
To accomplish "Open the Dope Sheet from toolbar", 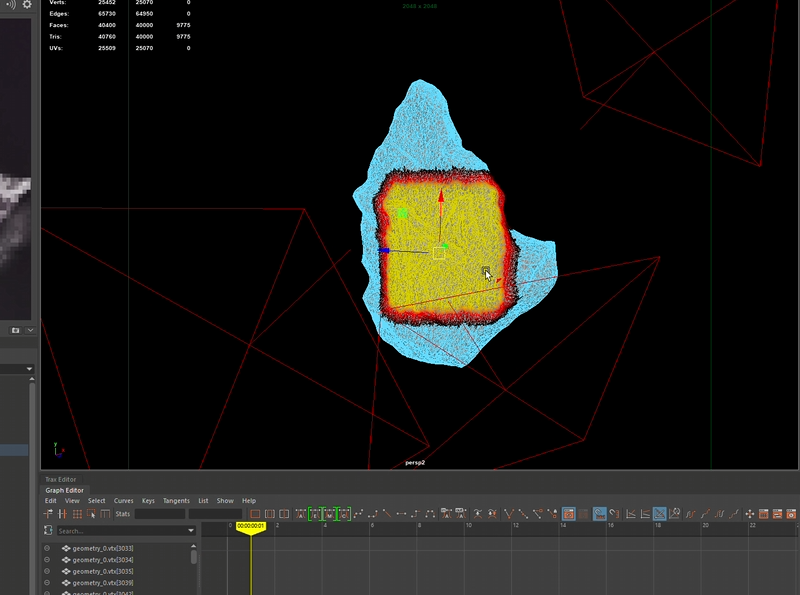I will point(764,514).
